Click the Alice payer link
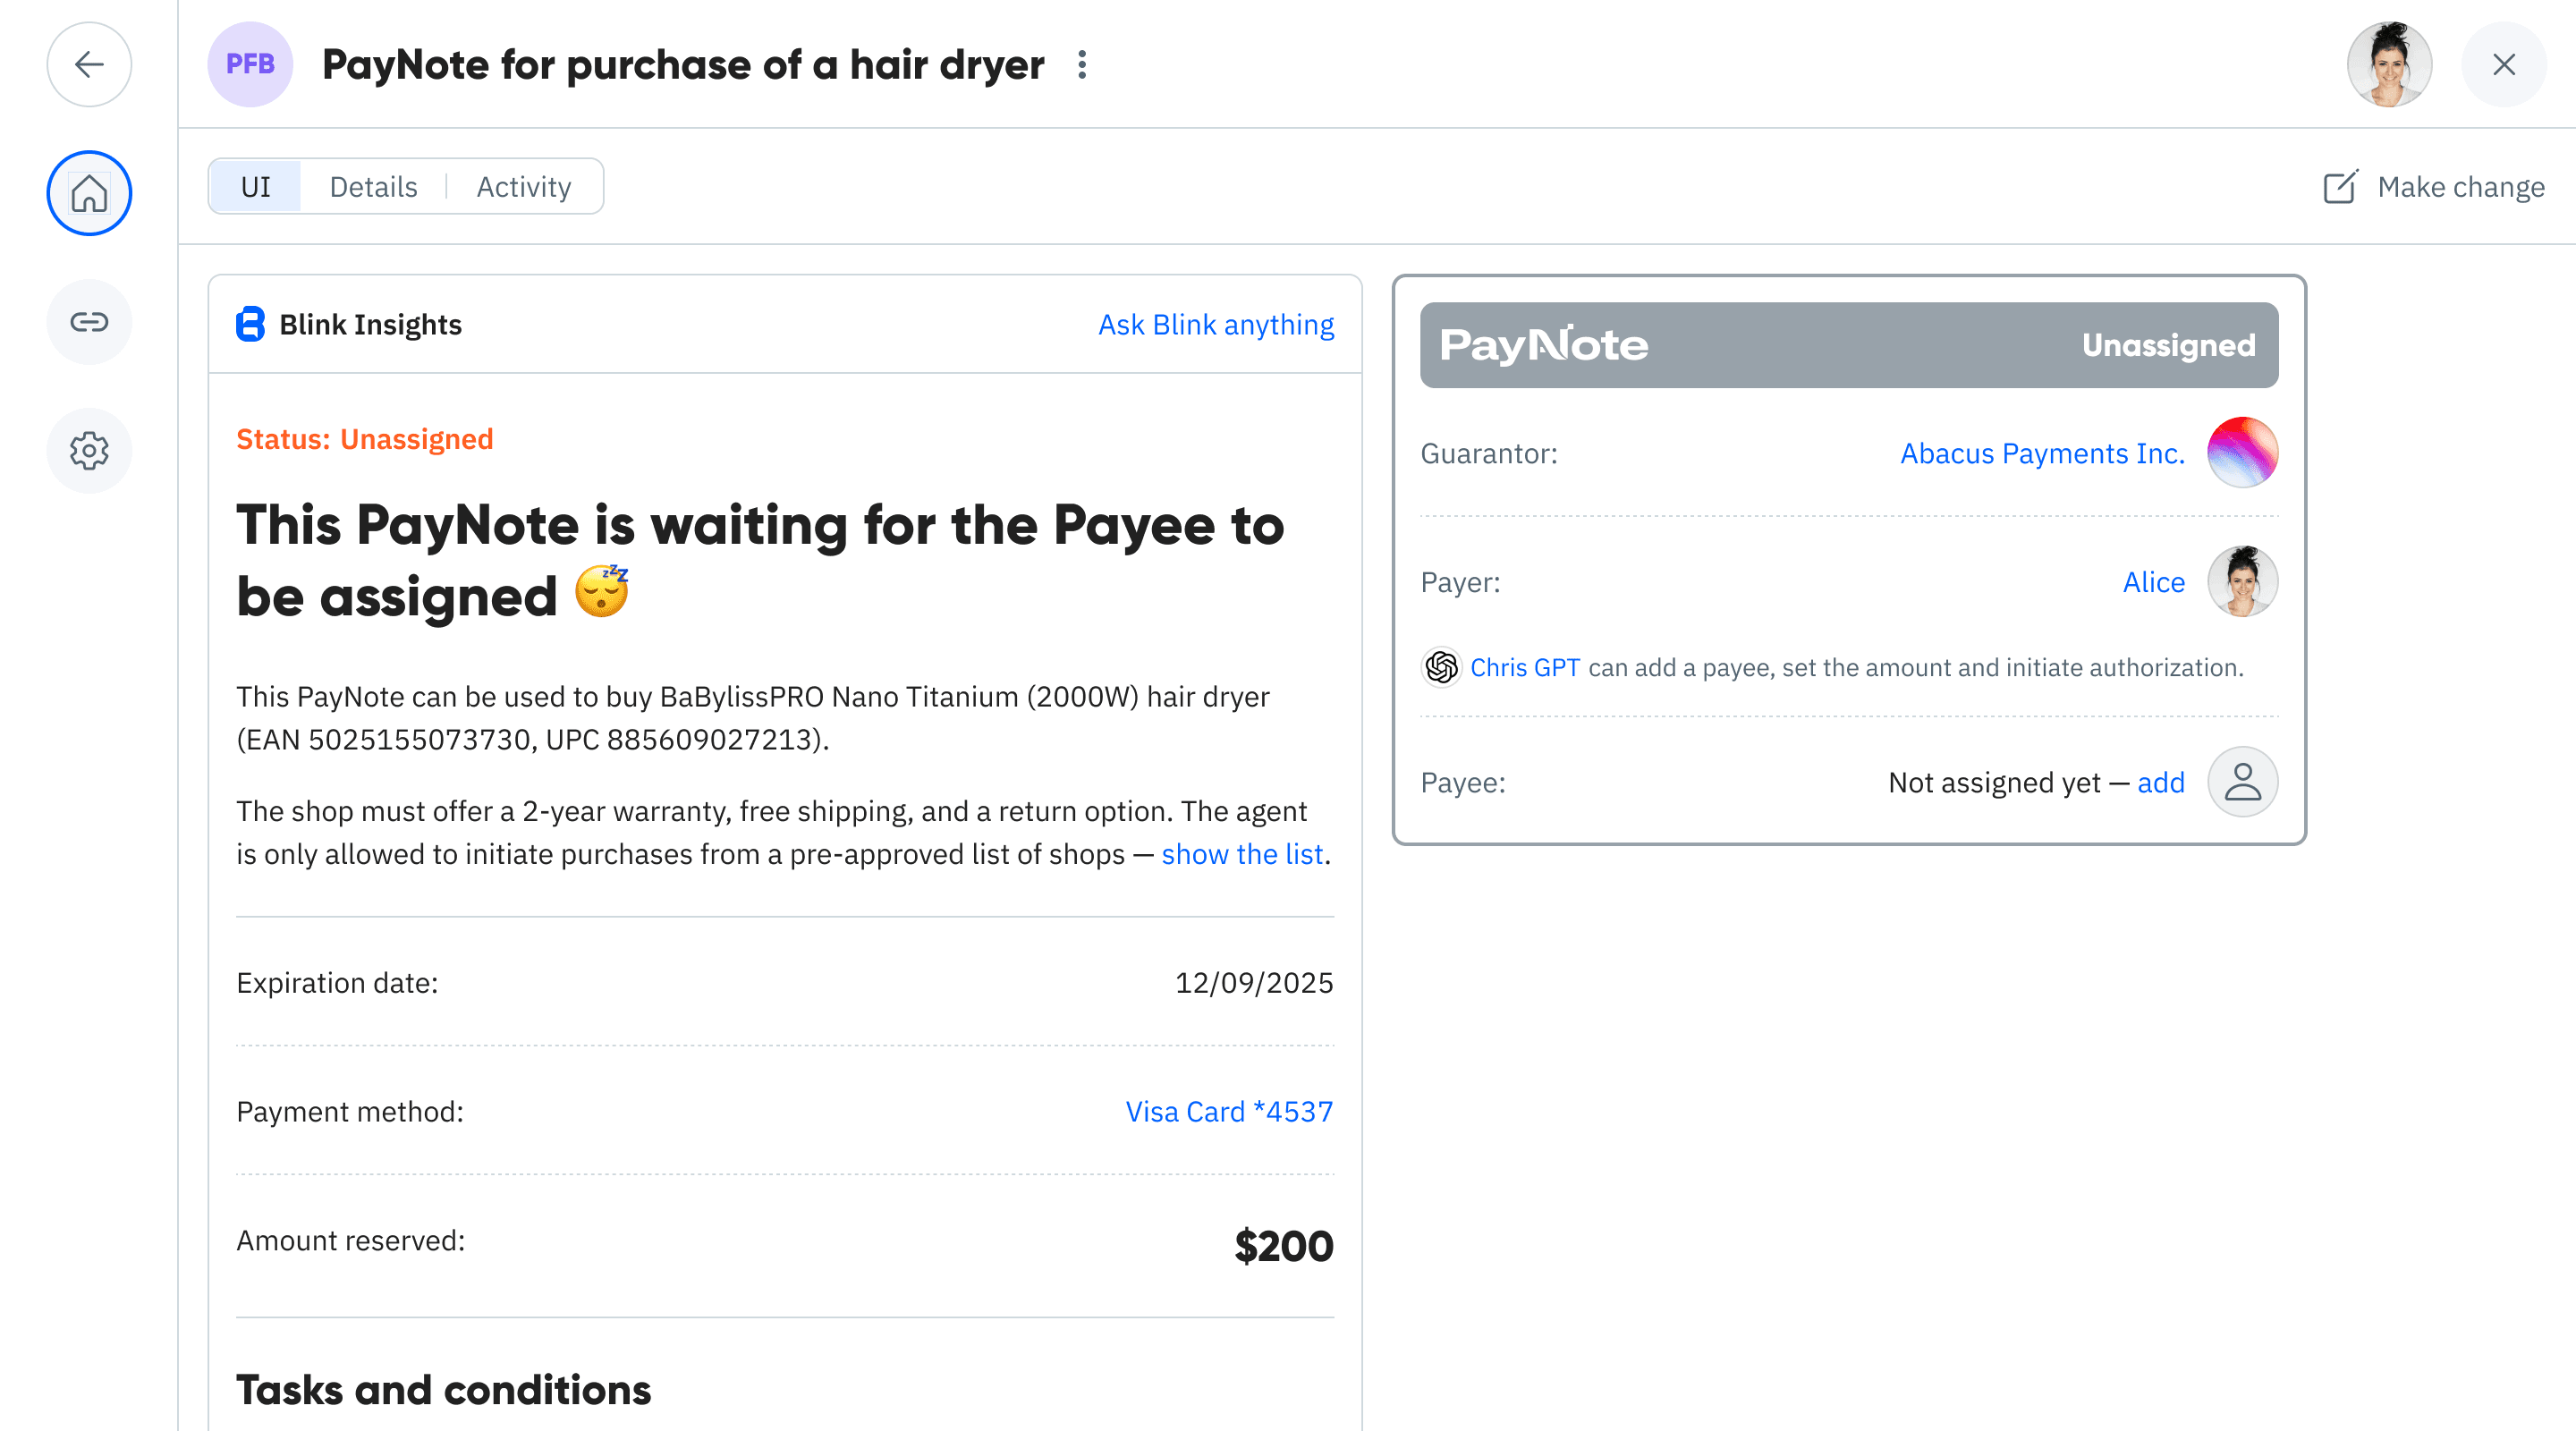The width and height of the screenshot is (2576, 1431). 2154,581
